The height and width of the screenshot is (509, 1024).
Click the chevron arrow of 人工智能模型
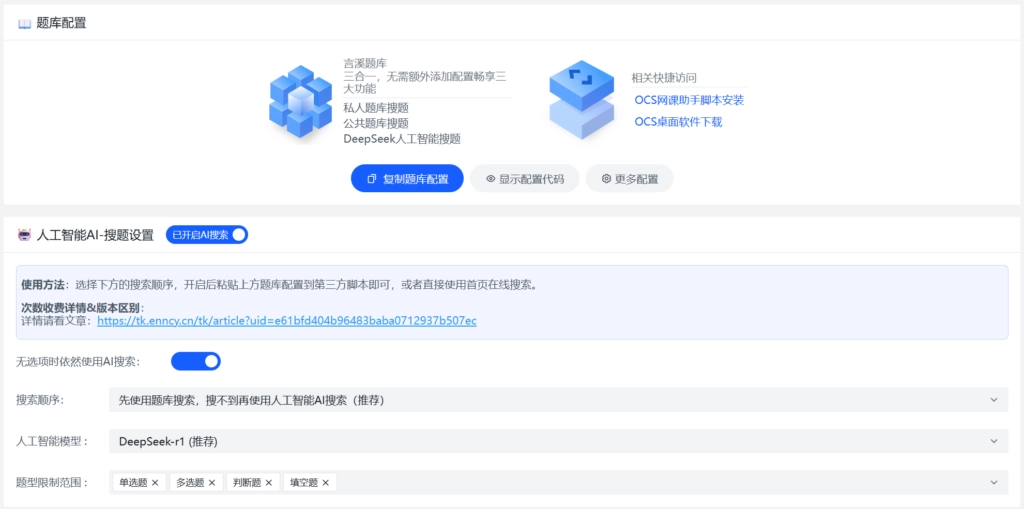coord(994,441)
